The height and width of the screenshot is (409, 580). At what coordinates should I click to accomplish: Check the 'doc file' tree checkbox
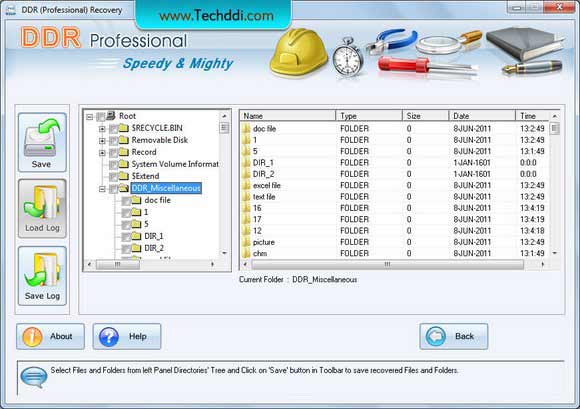click(x=127, y=201)
